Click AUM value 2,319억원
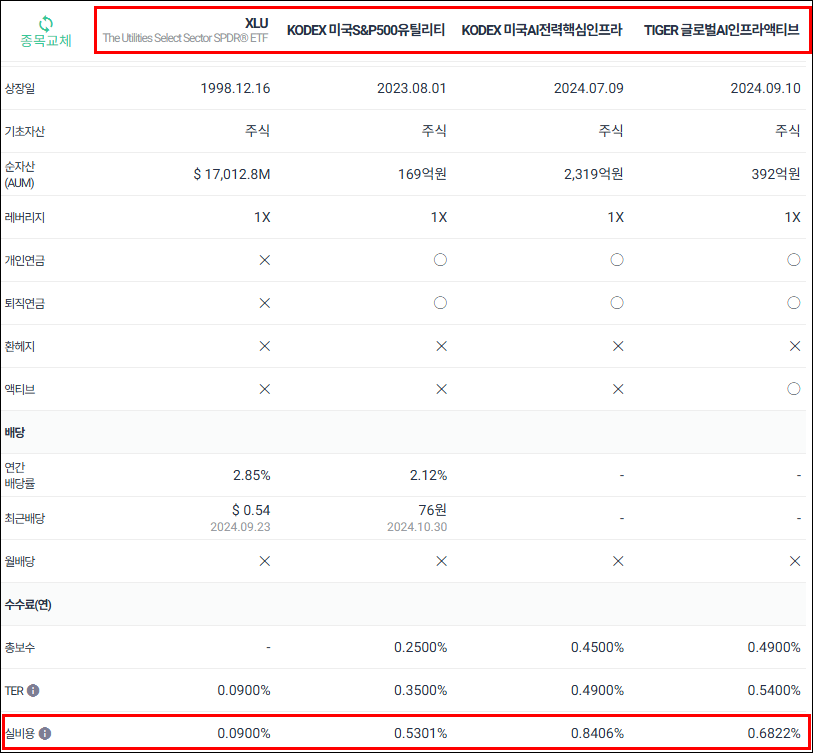Screen dimensions: 813x753 click(594, 175)
